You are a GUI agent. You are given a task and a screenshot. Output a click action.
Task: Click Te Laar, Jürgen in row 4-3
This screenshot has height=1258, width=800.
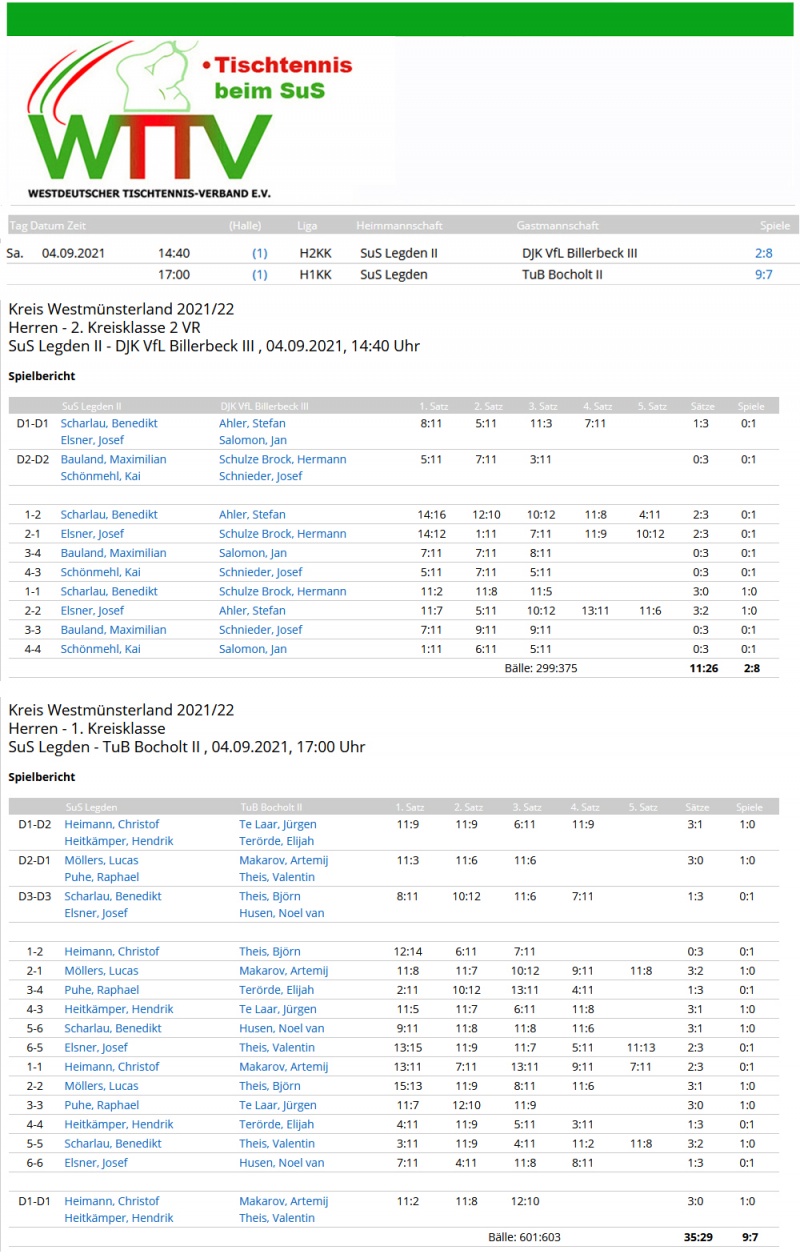(277, 1009)
